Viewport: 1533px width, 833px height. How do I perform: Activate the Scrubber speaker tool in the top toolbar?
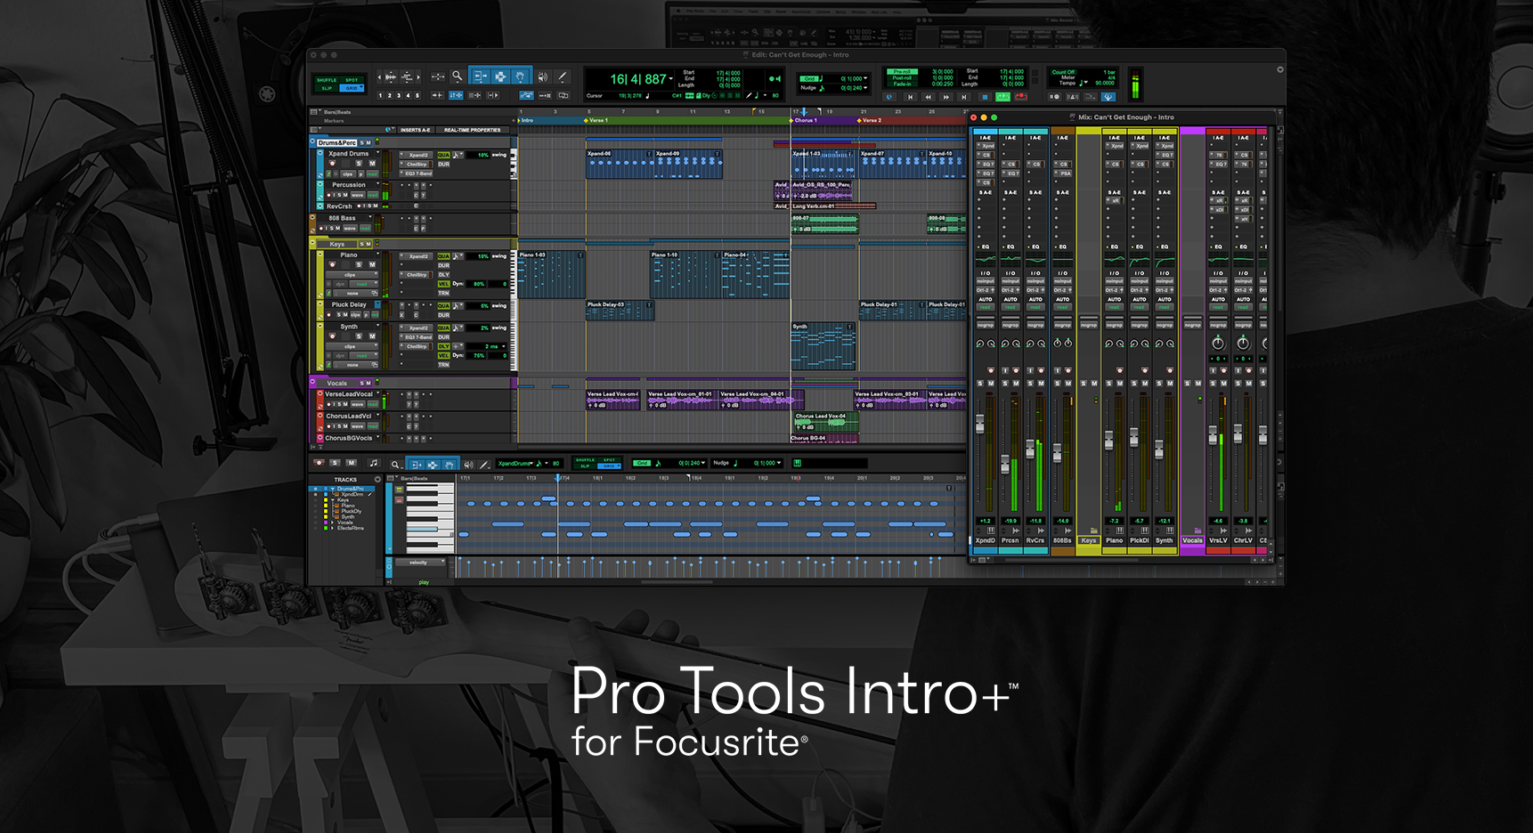[x=542, y=77]
